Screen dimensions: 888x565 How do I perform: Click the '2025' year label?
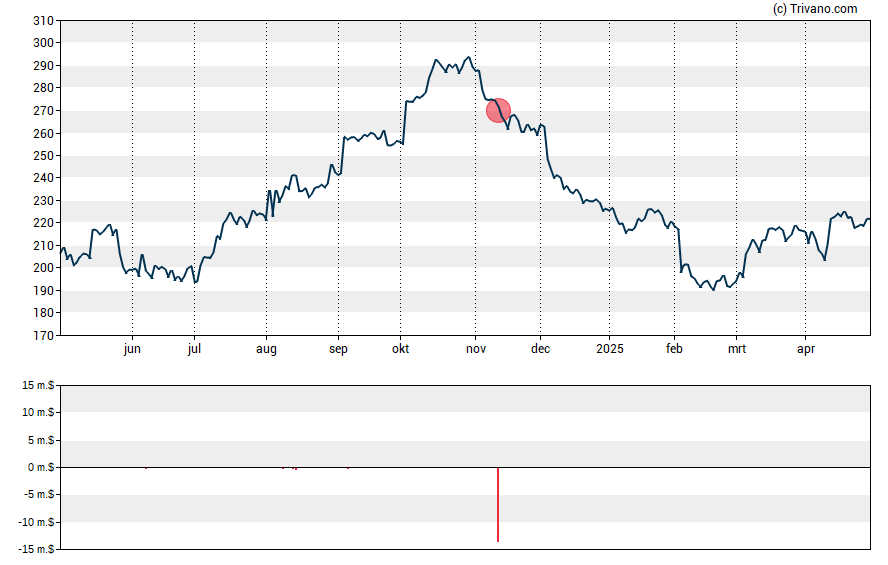[x=609, y=349]
